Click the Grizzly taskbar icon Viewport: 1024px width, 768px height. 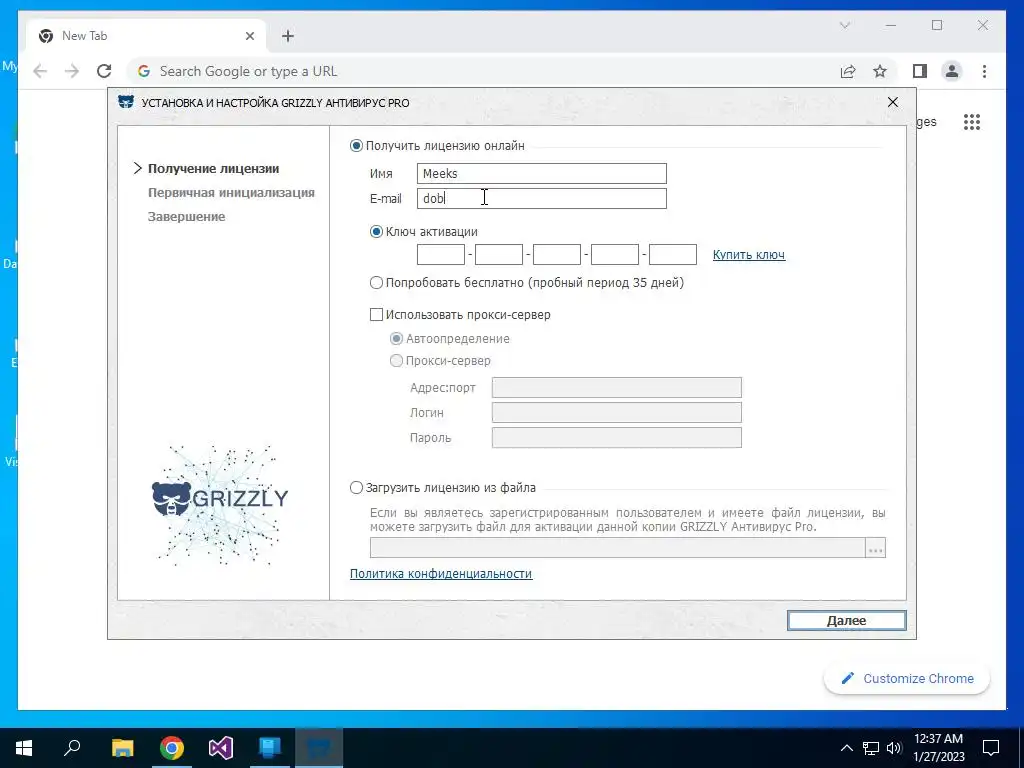pyautogui.click(x=319, y=748)
